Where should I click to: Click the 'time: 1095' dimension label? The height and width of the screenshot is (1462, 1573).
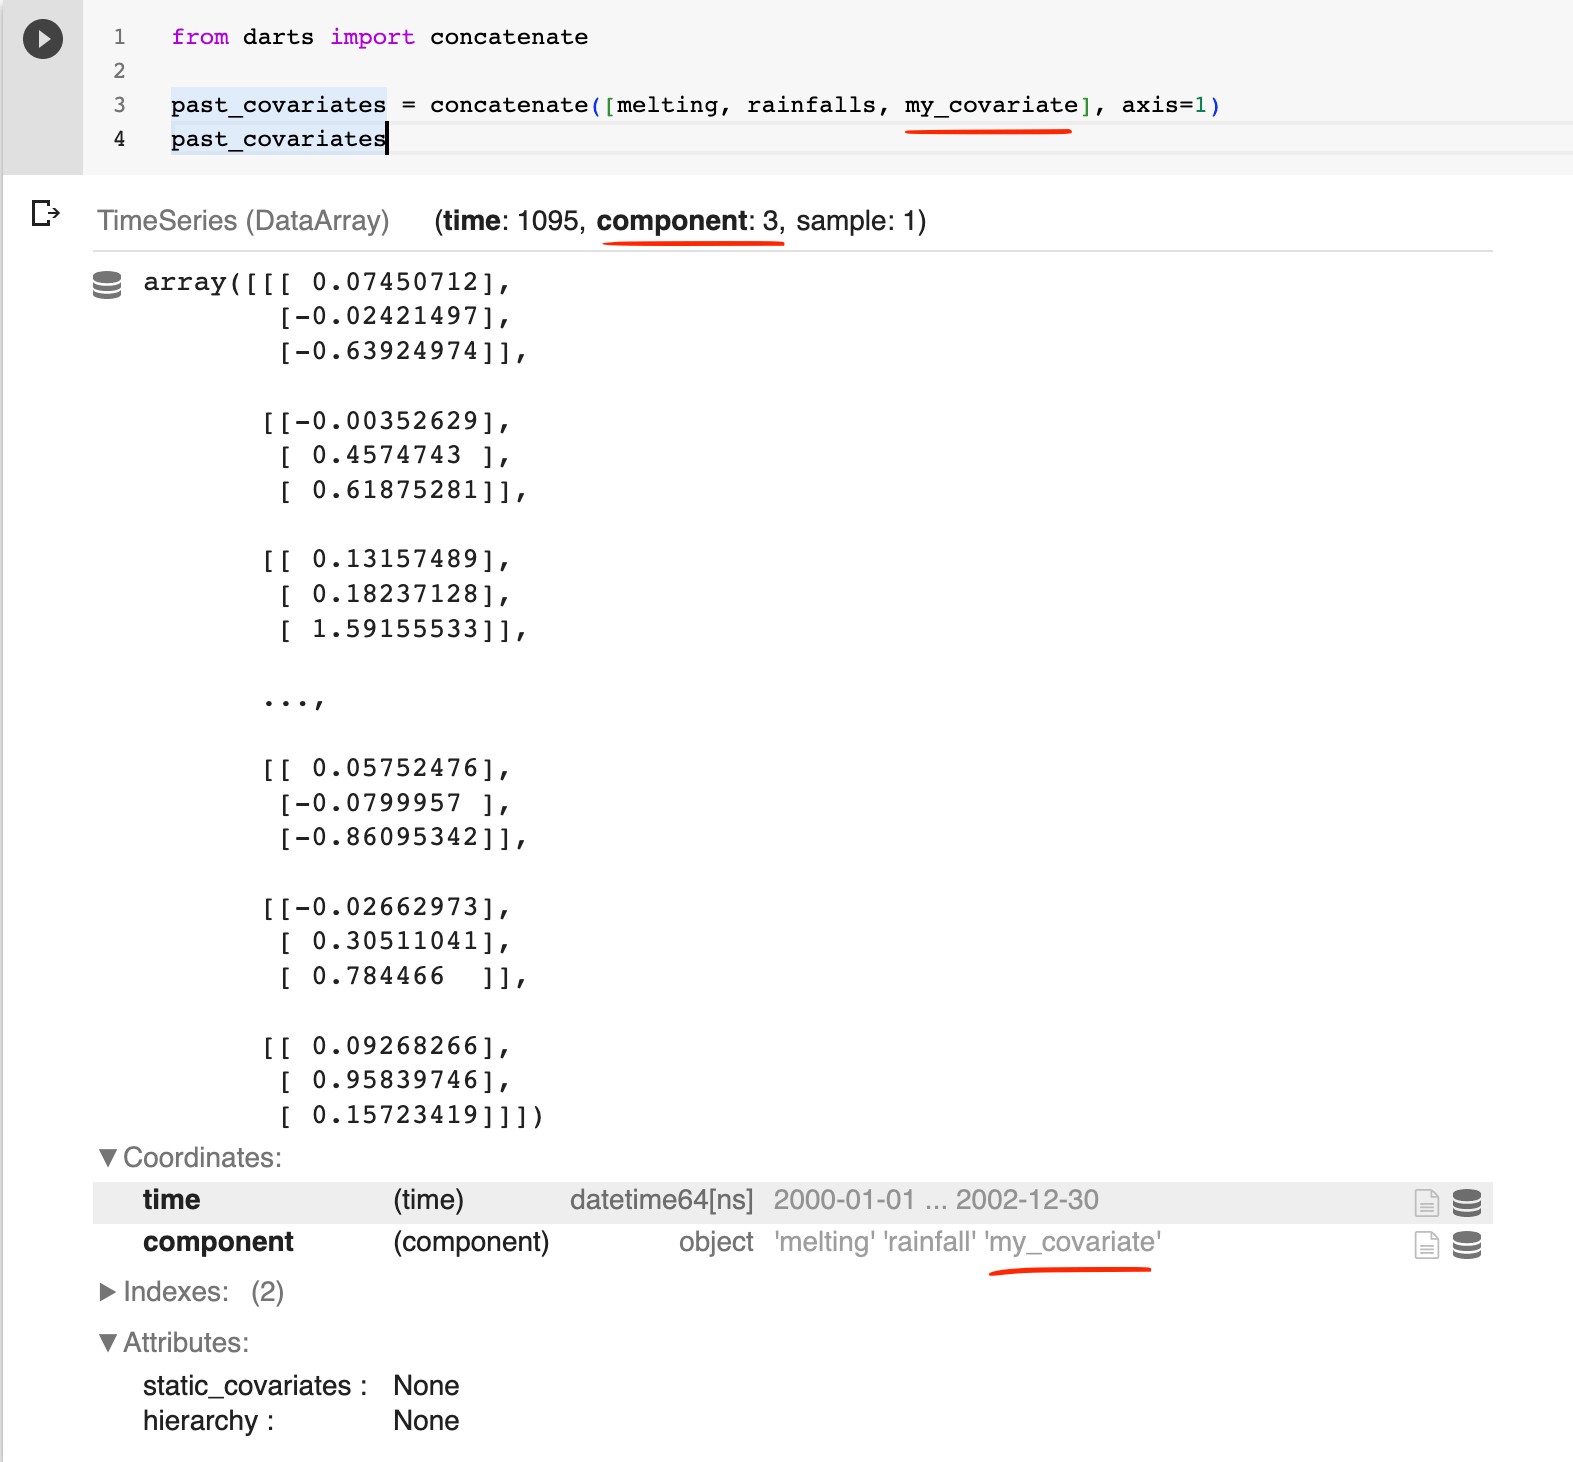click(x=510, y=221)
